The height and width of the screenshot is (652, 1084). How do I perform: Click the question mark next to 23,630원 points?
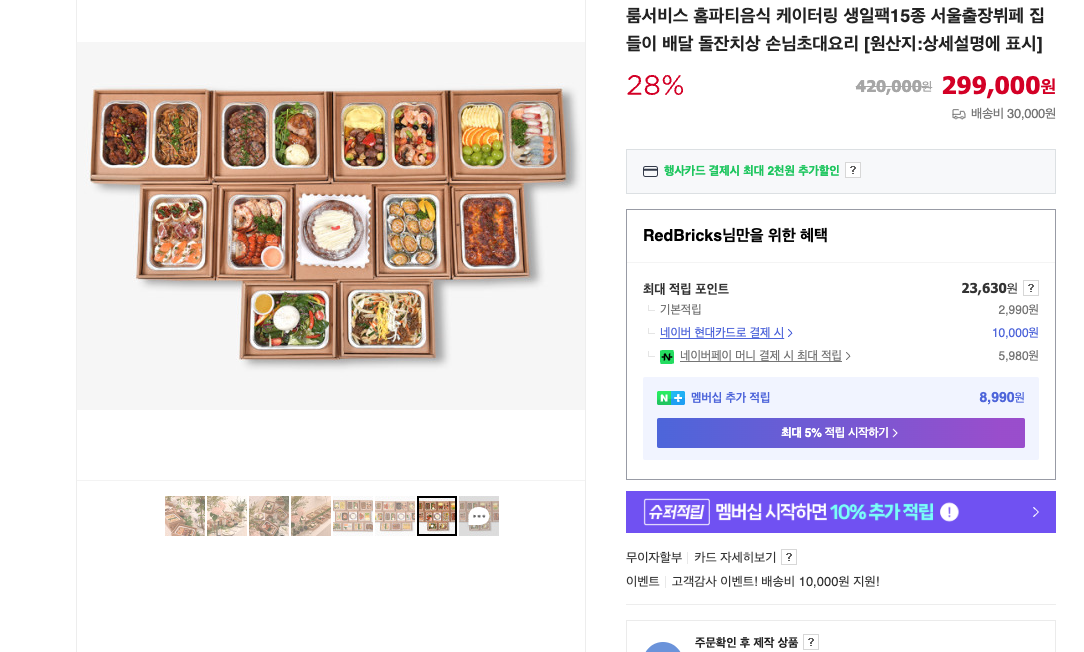pyautogui.click(x=1031, y=288)
